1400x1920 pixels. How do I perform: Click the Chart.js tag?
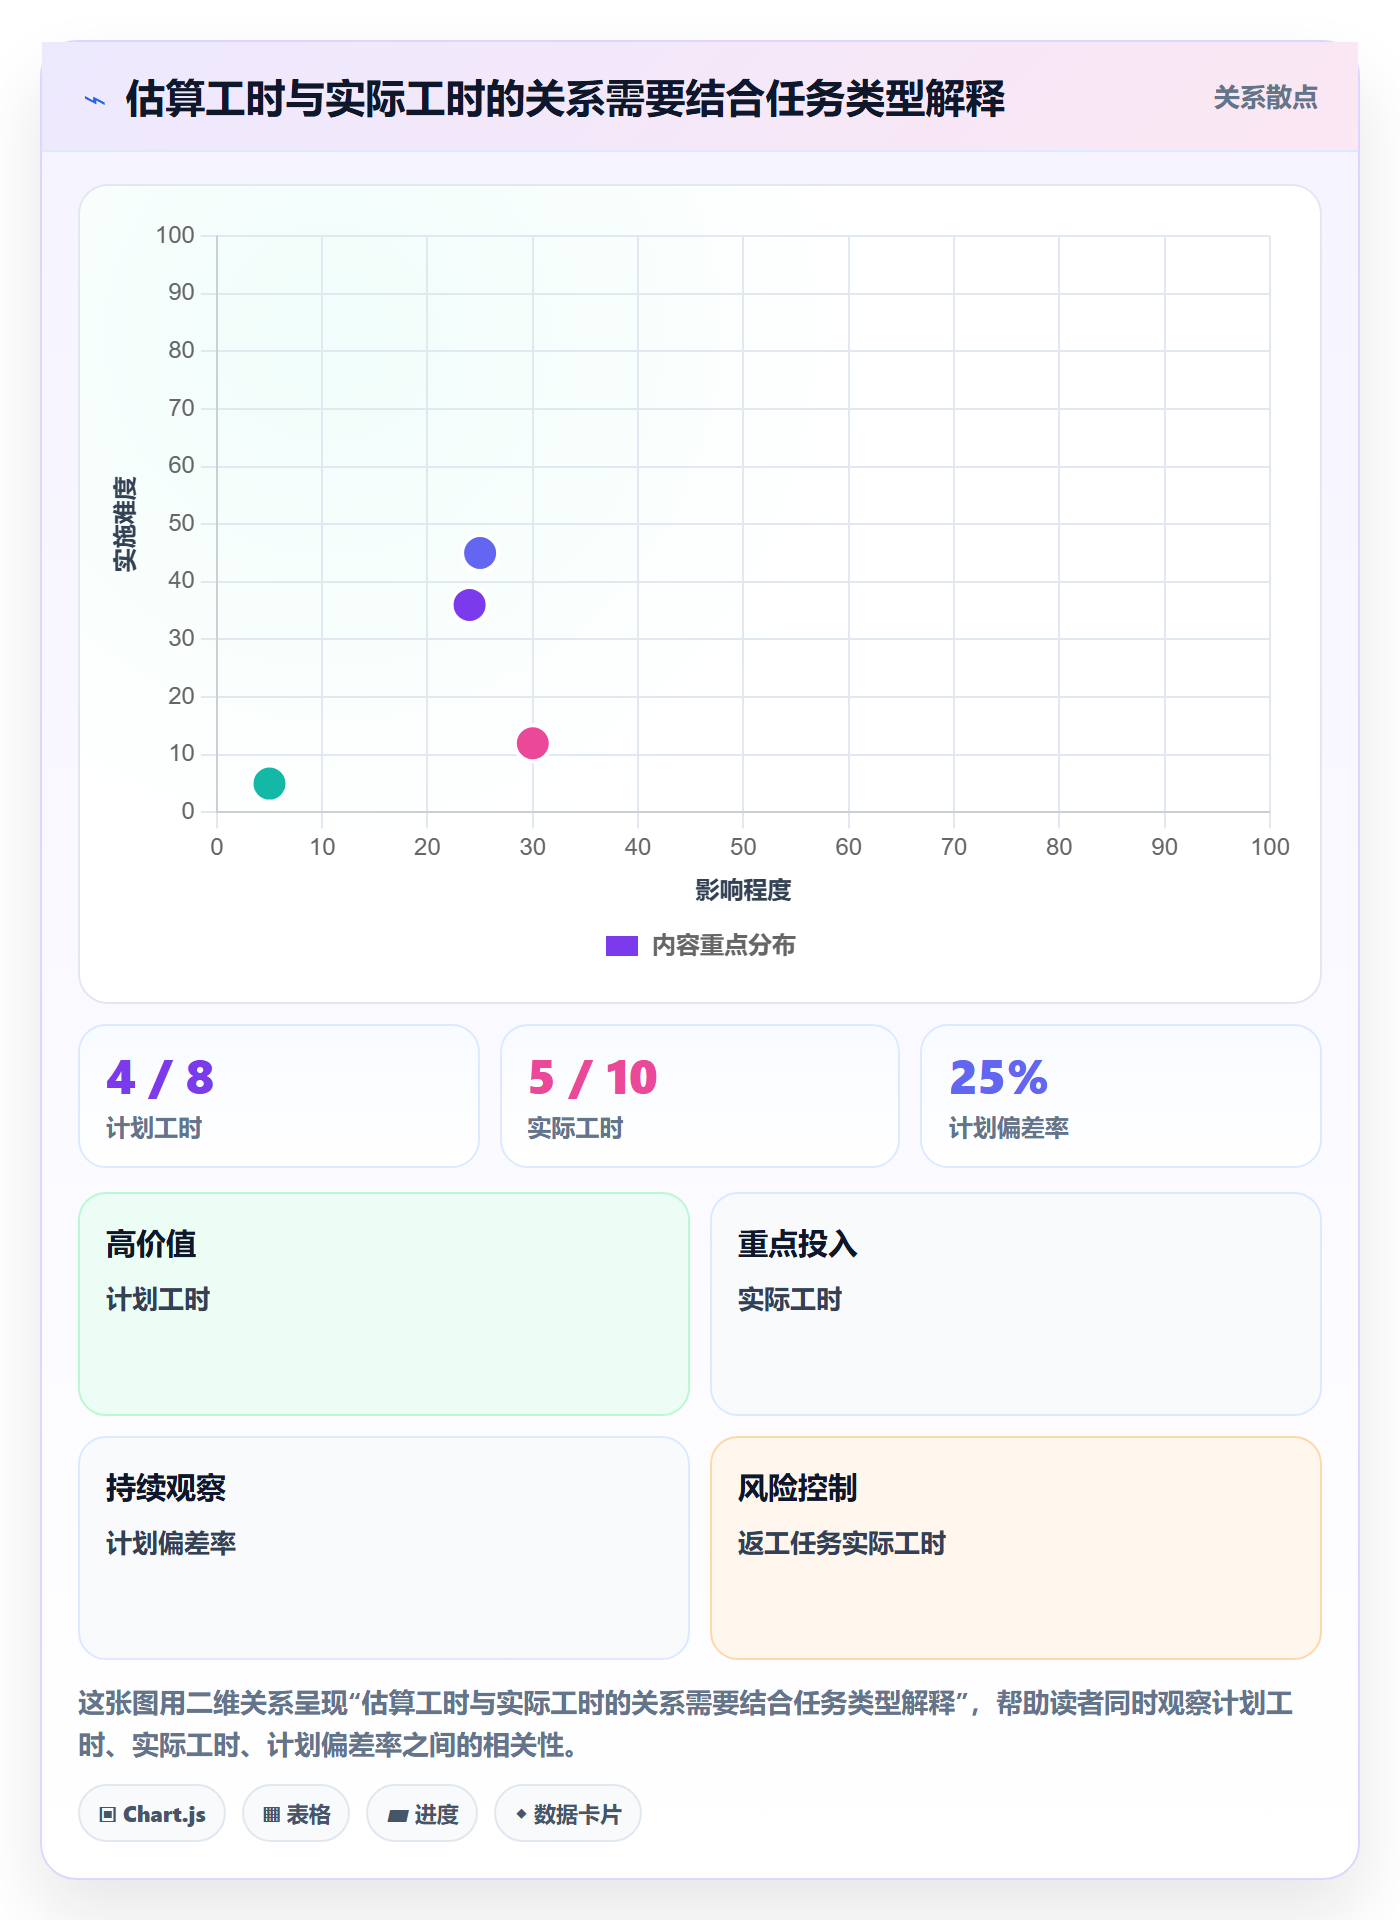pos(152,1814)
